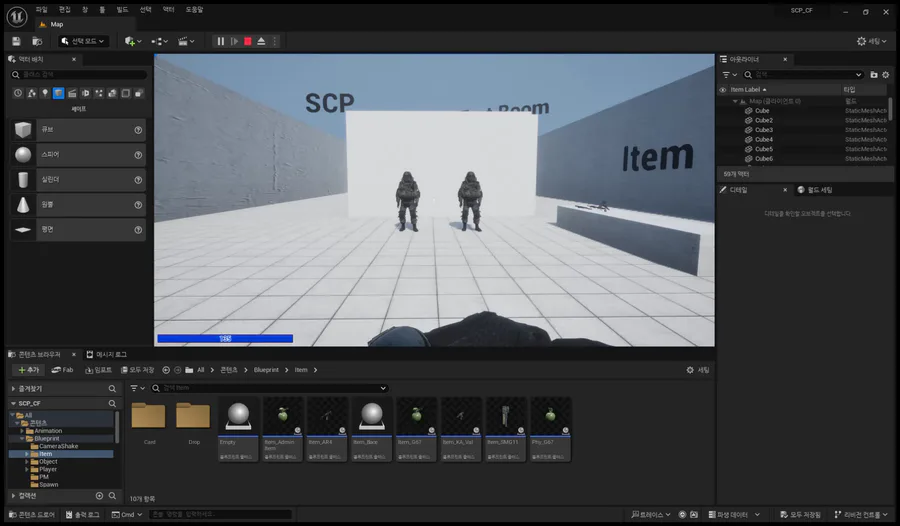Screen dimensions: 900x526
Task: Select the 스피어 shape entry
Action: point(77,154)
